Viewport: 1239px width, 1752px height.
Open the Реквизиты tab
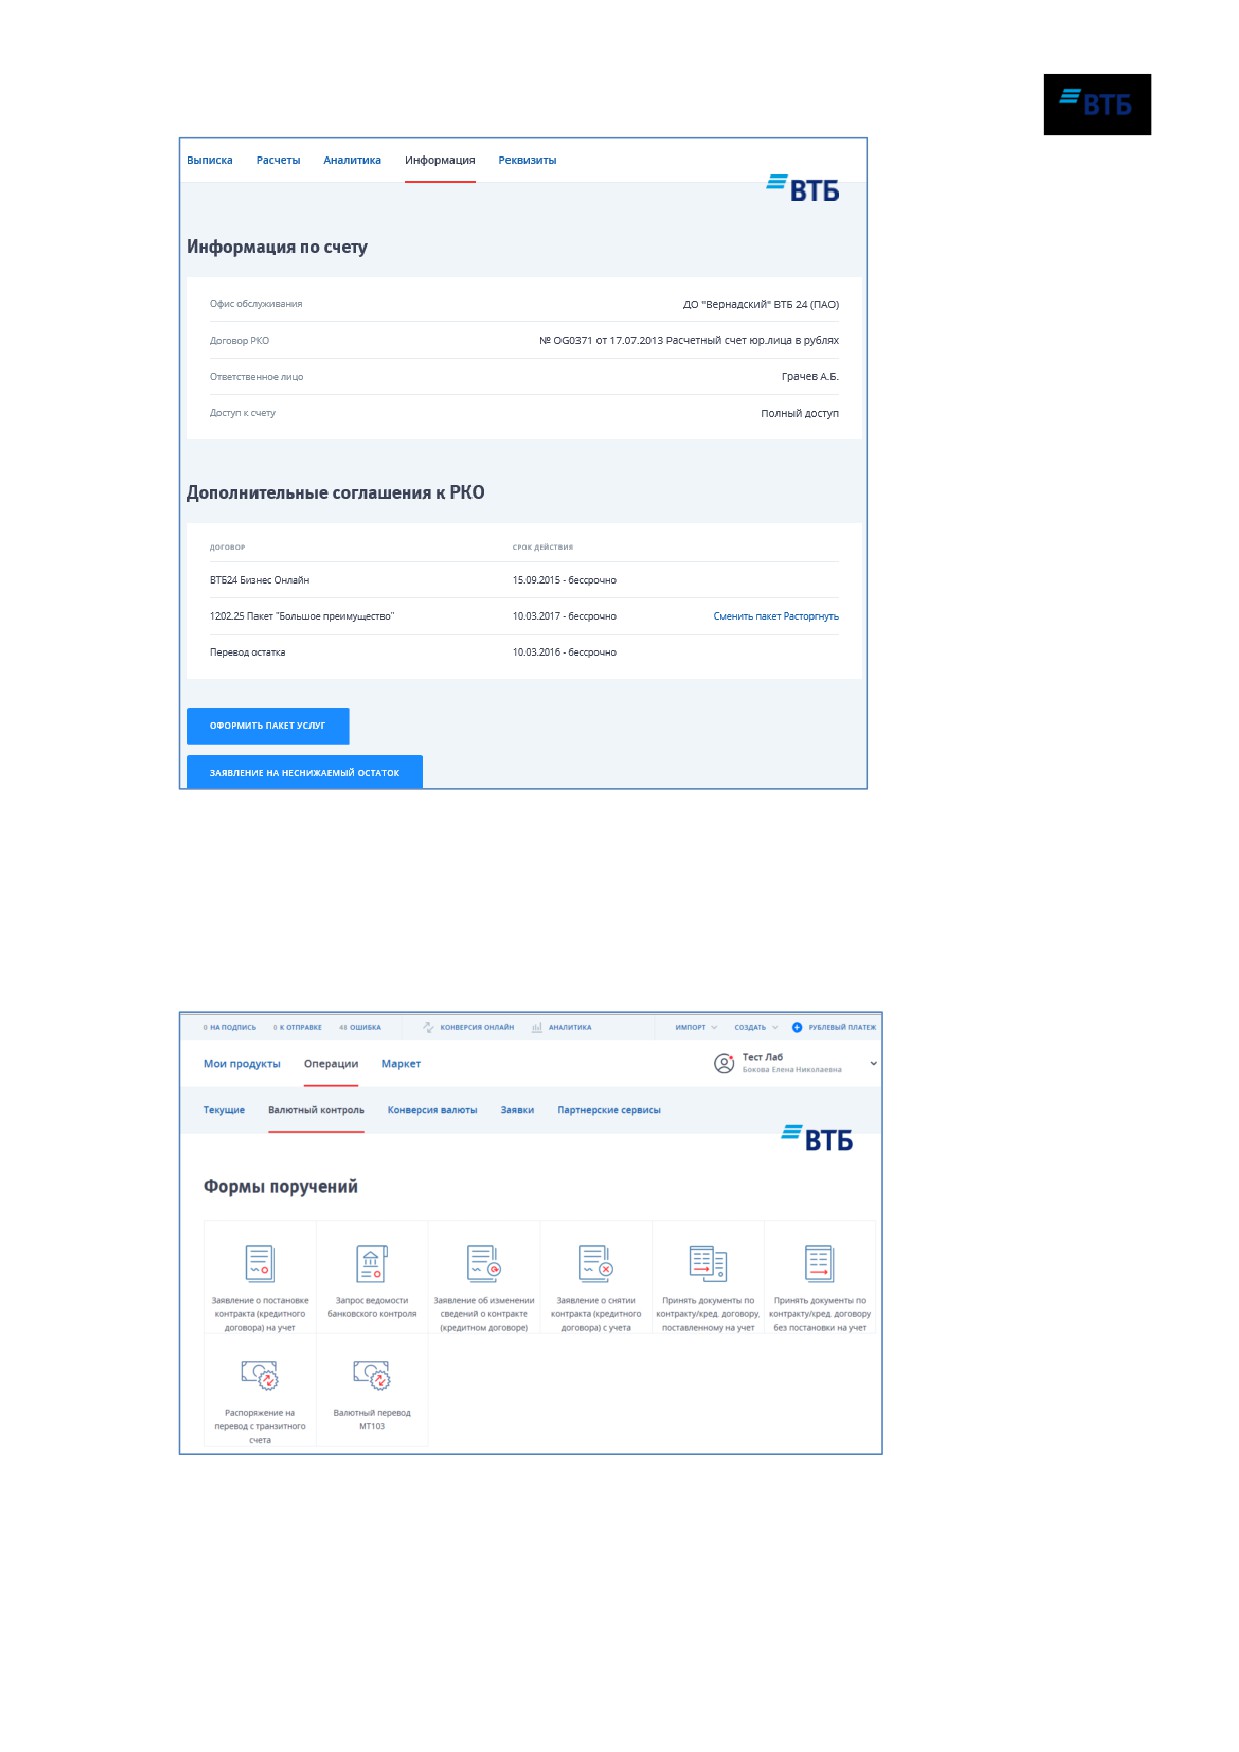click(527, 160)
